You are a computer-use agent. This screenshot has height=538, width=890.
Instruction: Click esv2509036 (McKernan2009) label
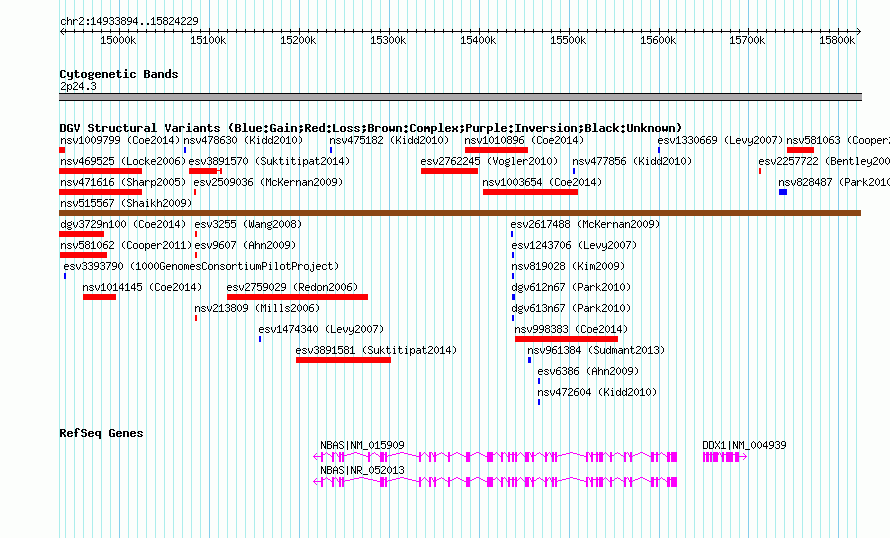(x=268, y=182)
